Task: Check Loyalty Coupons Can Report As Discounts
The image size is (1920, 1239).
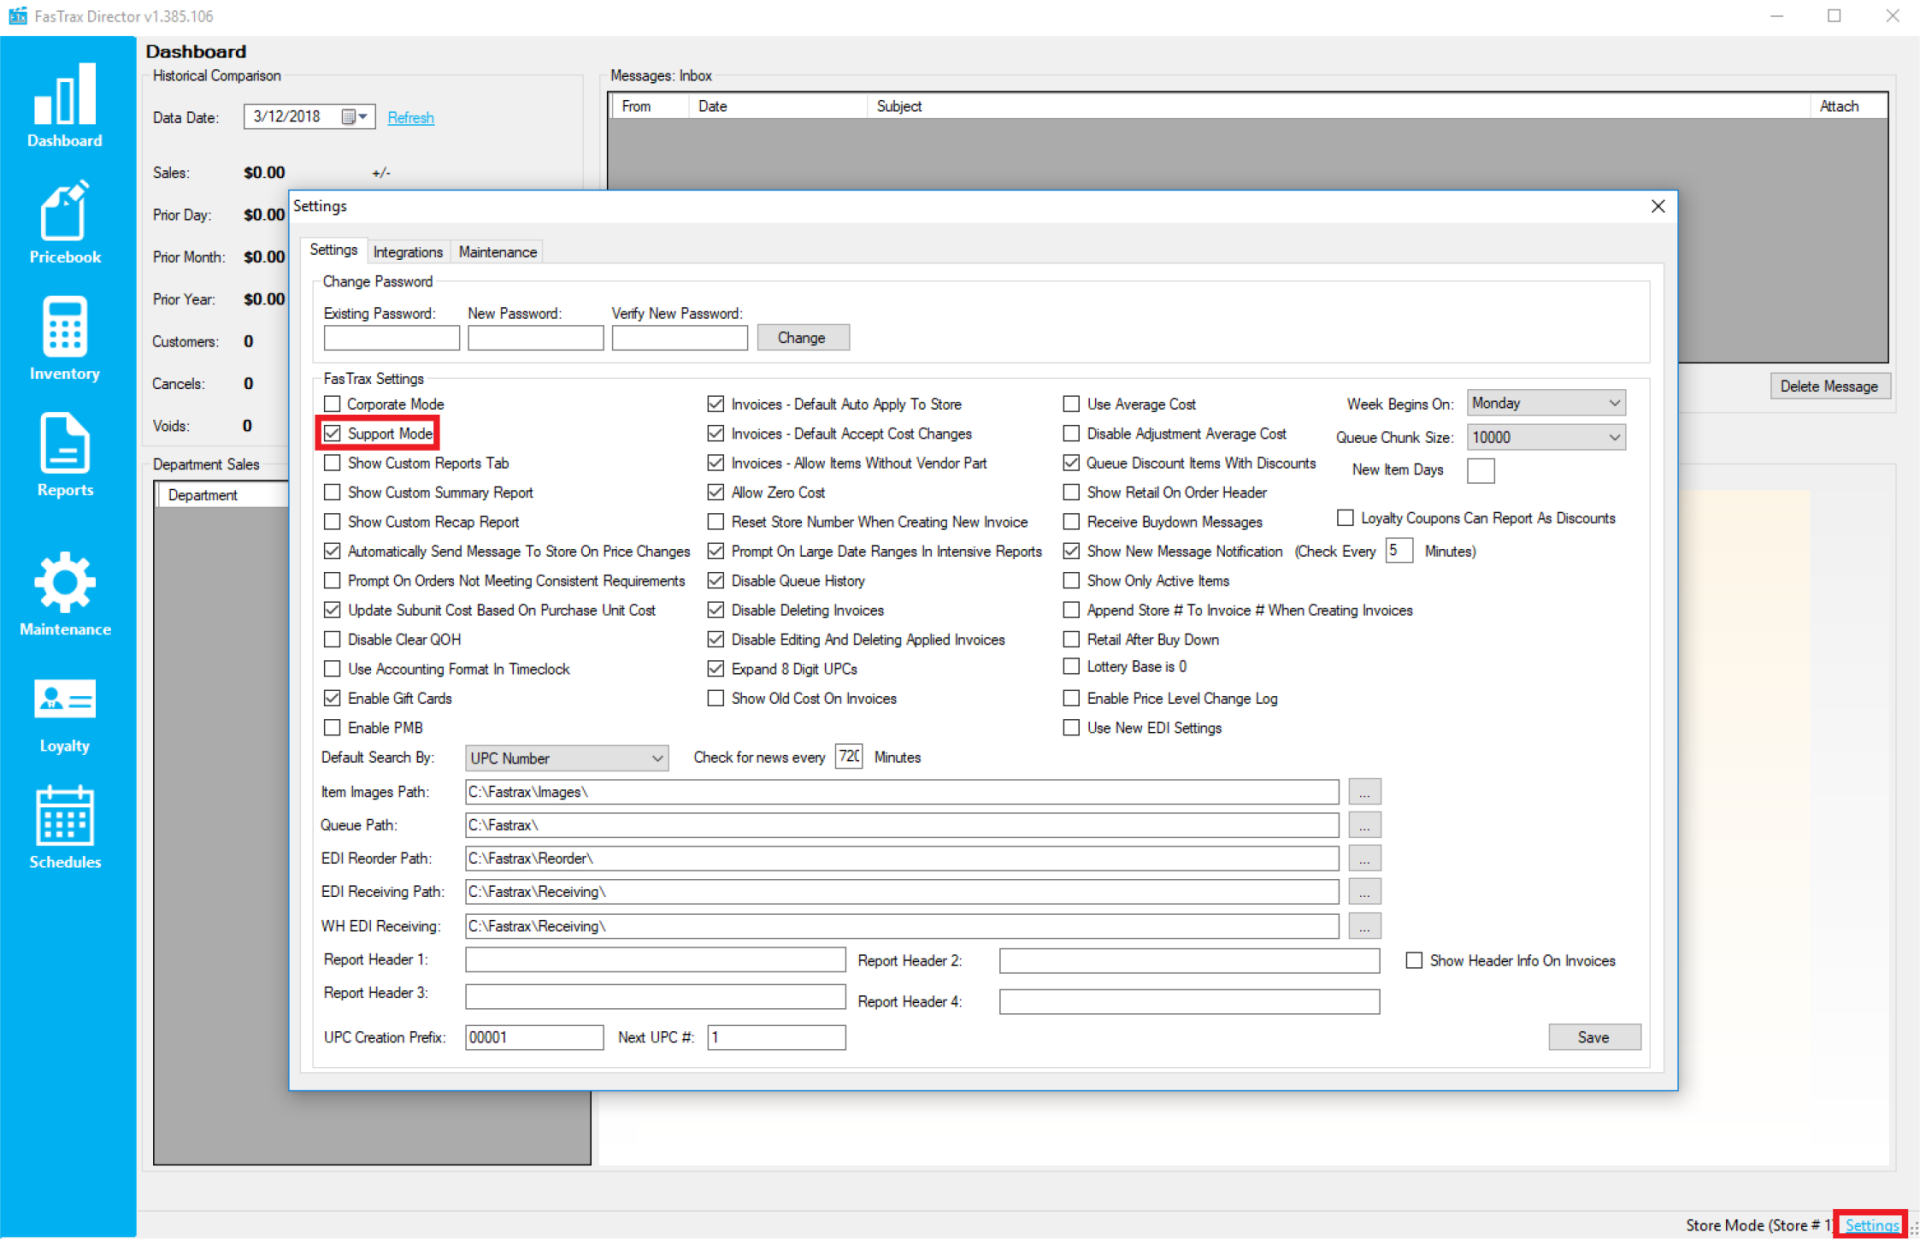Action: tap(1345, 518)
